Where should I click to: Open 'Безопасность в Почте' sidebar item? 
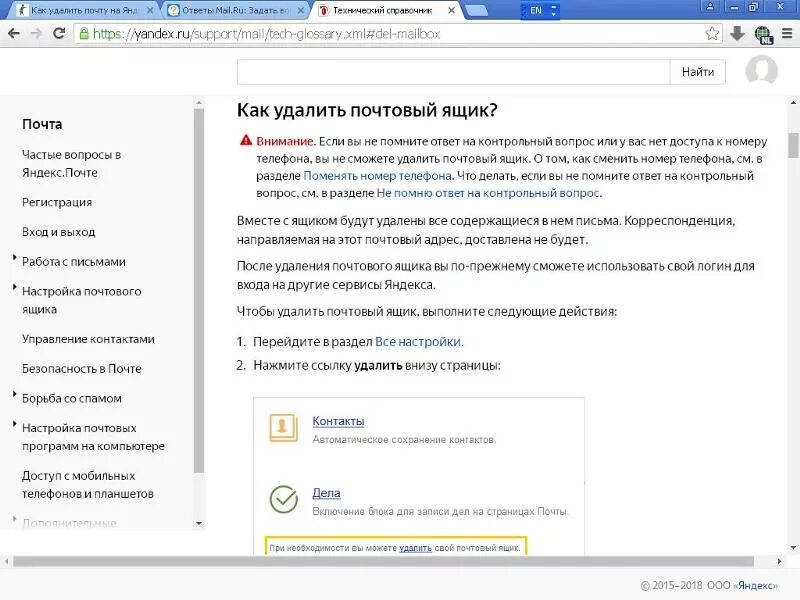click(82, 369)
